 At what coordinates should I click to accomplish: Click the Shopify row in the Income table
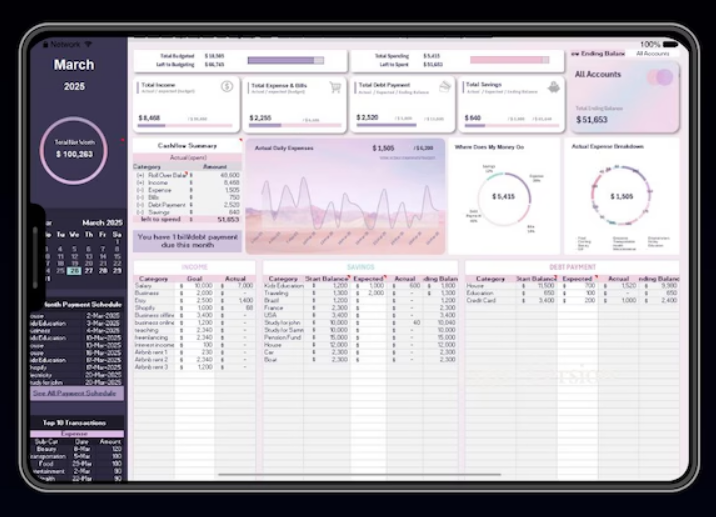195,308
